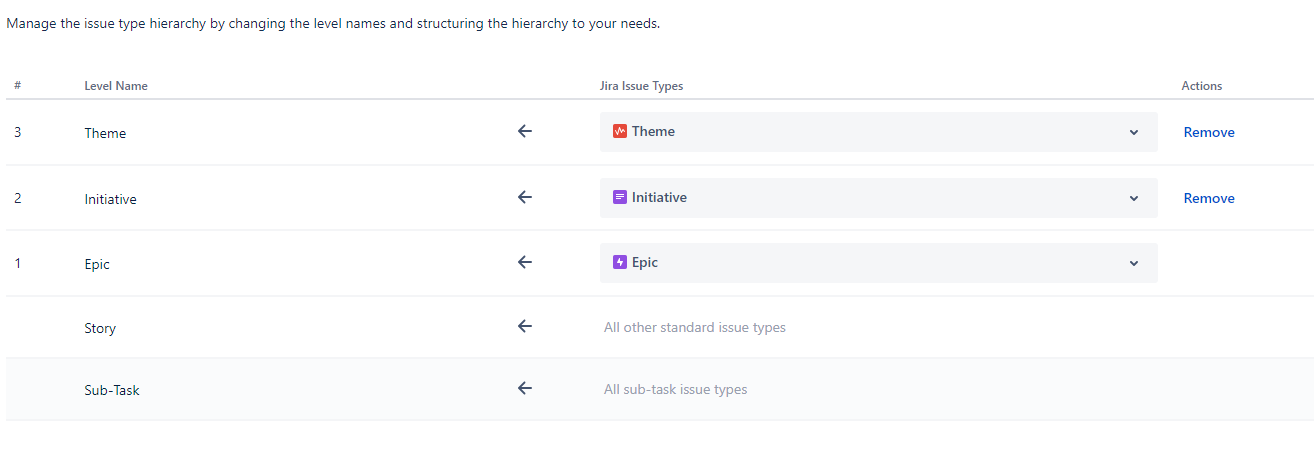Click the chevron in the Epic dropdown
The width and height of the screenshot is (1314, 450).
tap(1133, 263)
